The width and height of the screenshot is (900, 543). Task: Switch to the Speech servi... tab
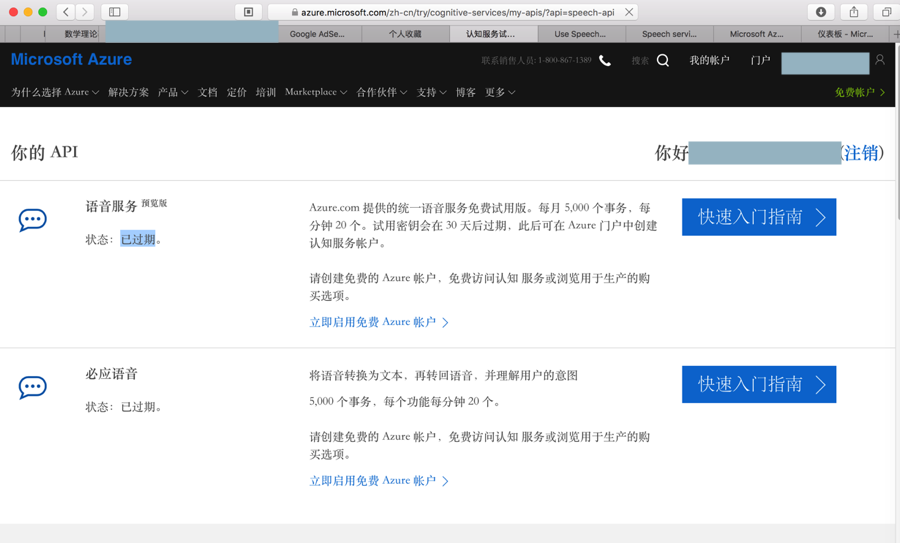click(669, 34)
